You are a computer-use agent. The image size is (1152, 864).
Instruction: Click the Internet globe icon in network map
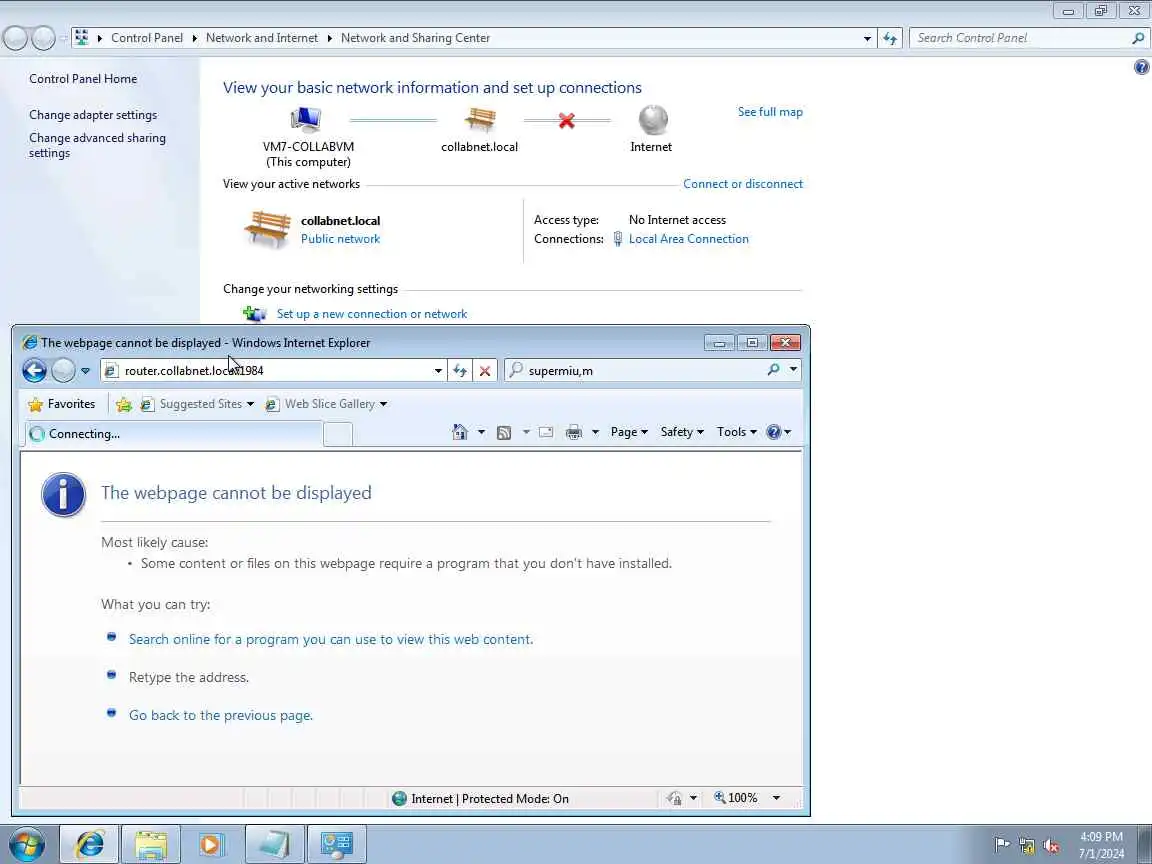(652, 120)
